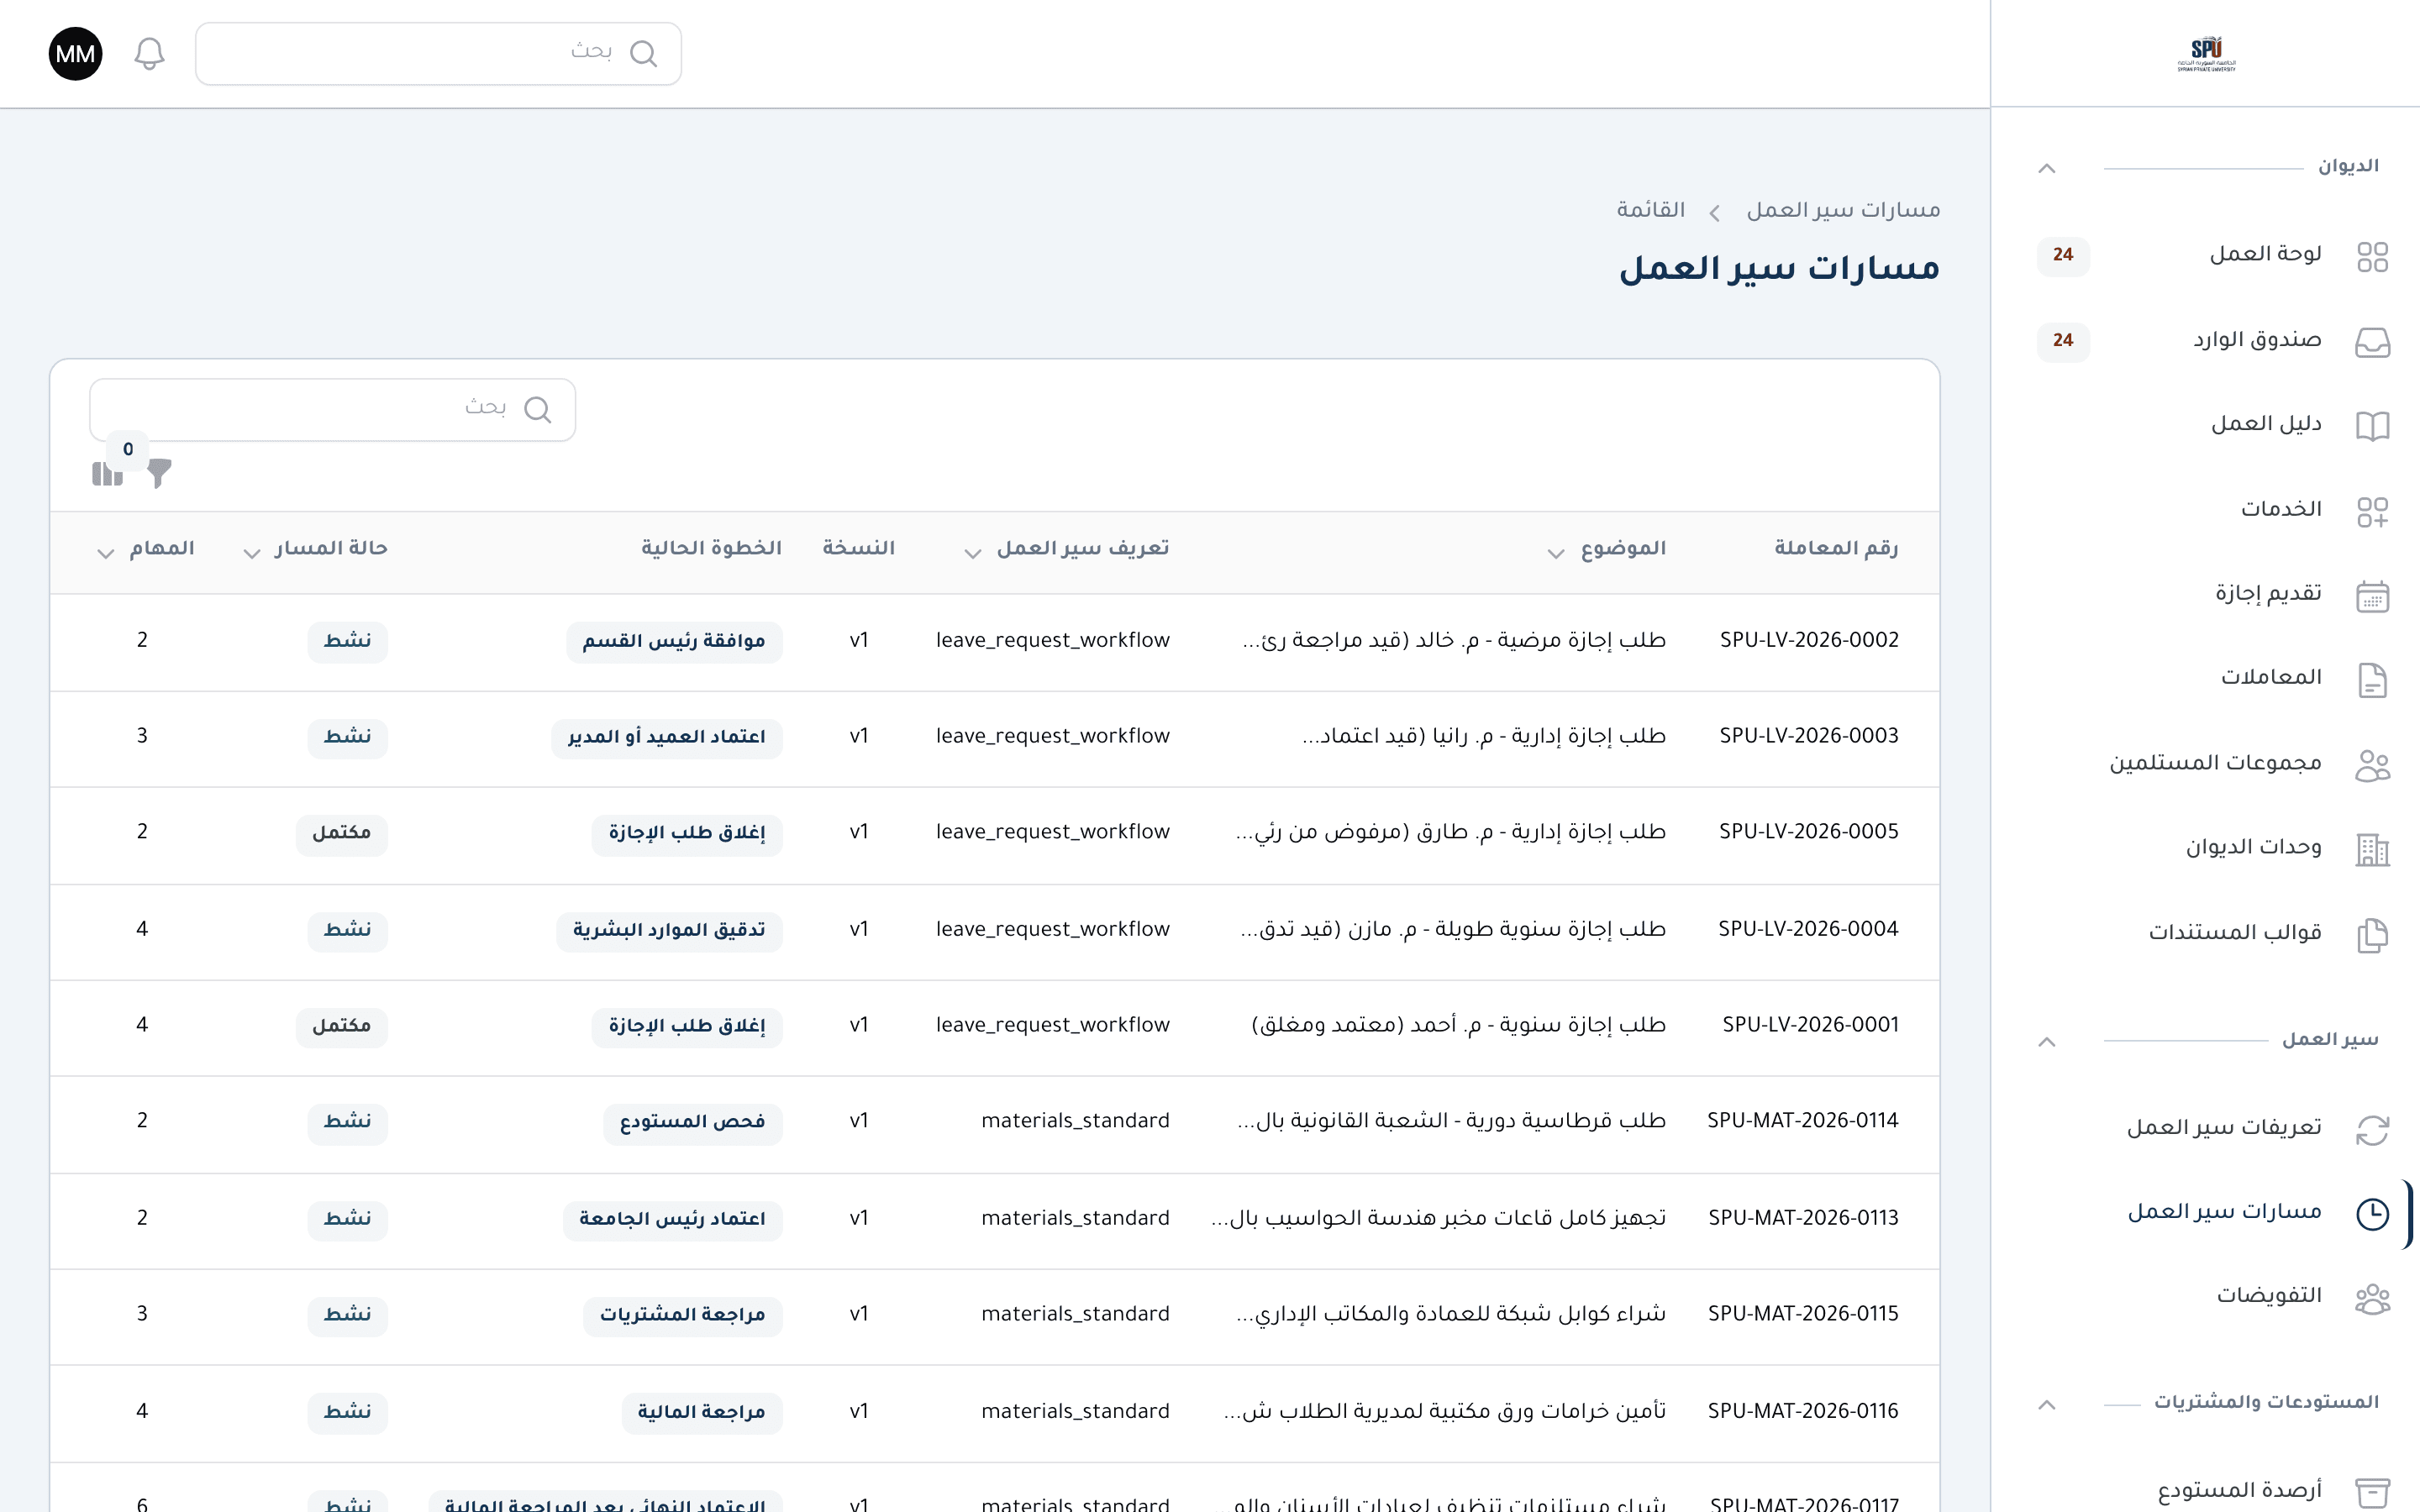The height and width of the screenshot is (1512, 2420).
Task: Click the المعاملات document icon
Action: [2372, 680]
